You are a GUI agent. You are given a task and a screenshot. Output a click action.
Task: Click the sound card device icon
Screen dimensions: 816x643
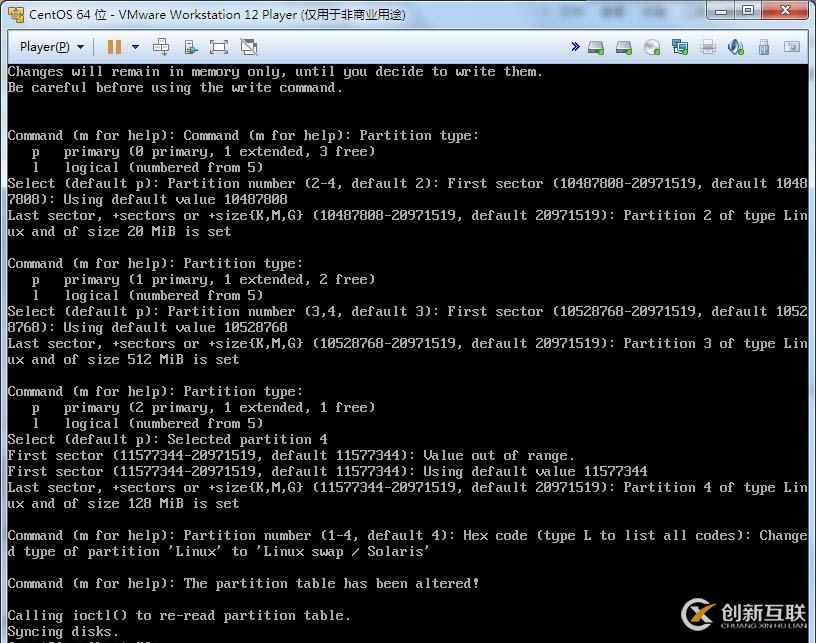pos(736,47)
